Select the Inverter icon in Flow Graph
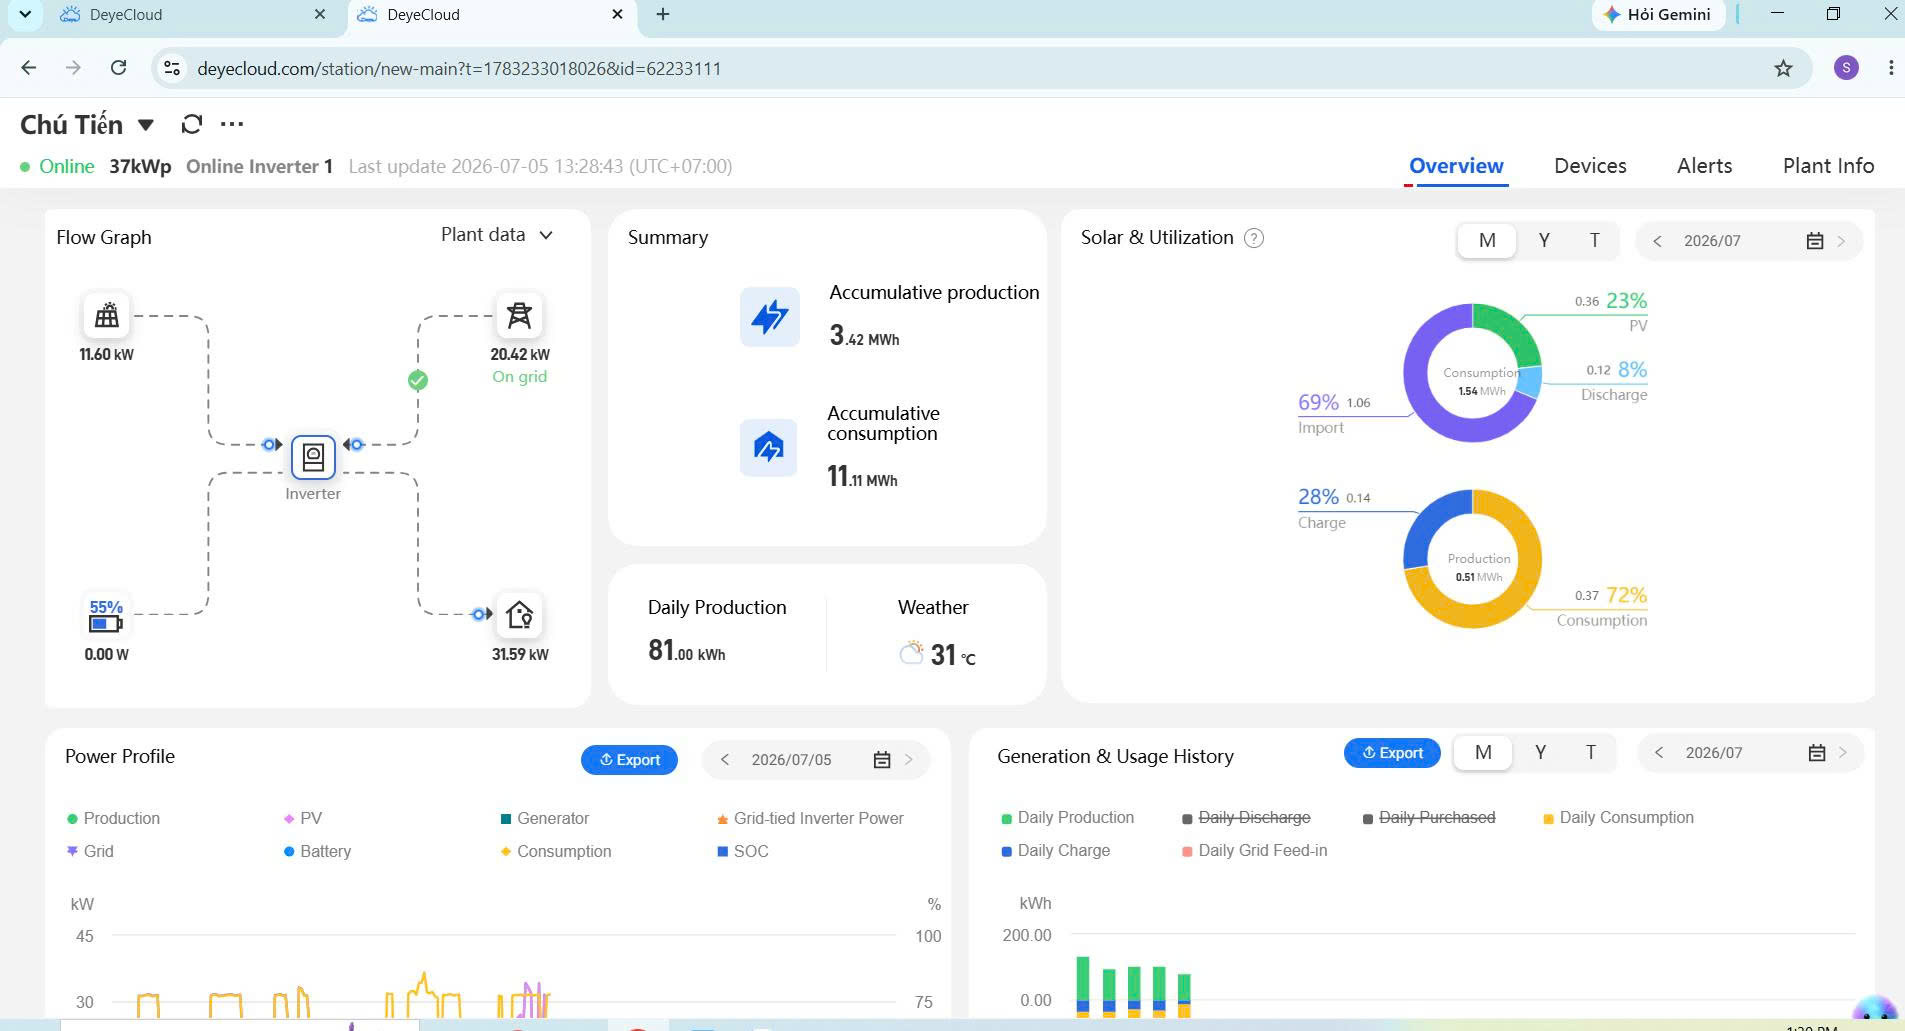This screenshot has height=1031, width=1905. pyautogui.click(x=313, y=458)
